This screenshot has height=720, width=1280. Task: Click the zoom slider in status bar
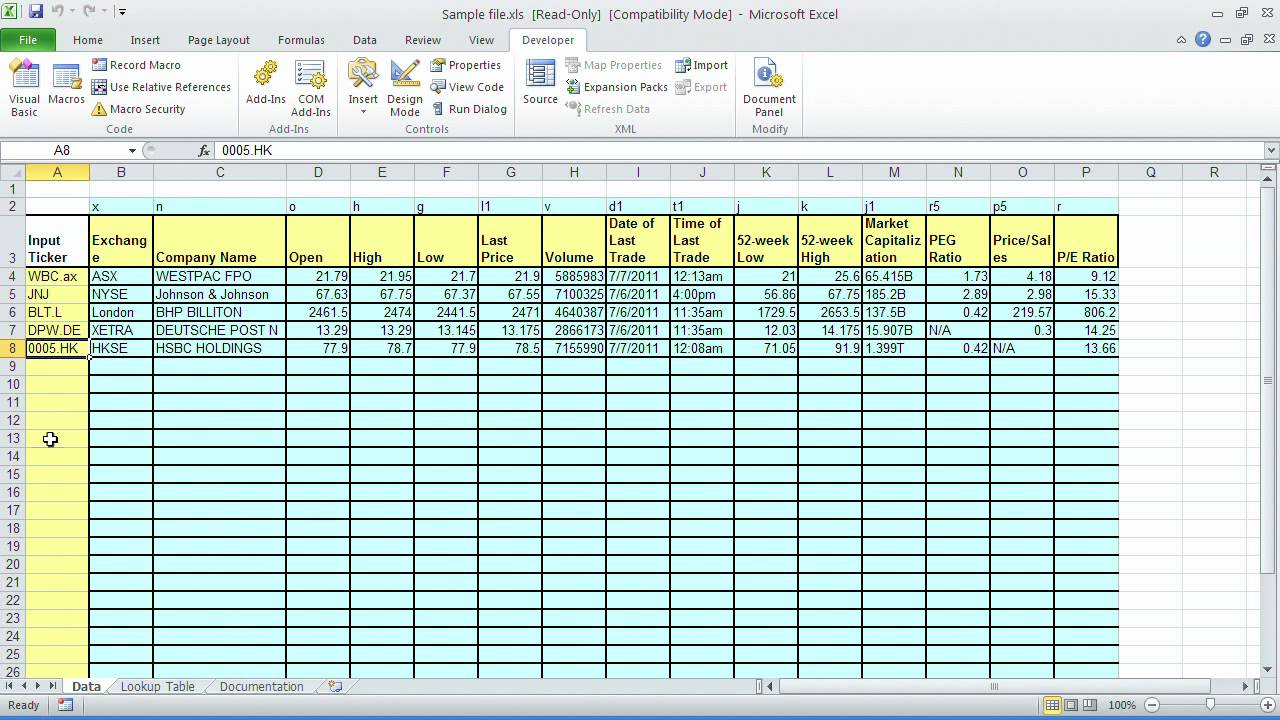point(1210,705)
